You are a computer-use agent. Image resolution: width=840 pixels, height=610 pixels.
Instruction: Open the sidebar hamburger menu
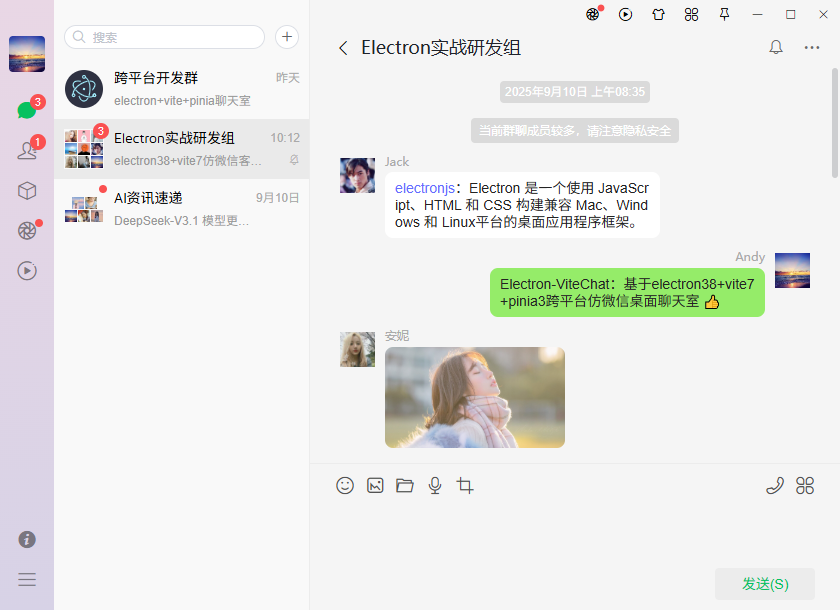click(x=26, y=579)
